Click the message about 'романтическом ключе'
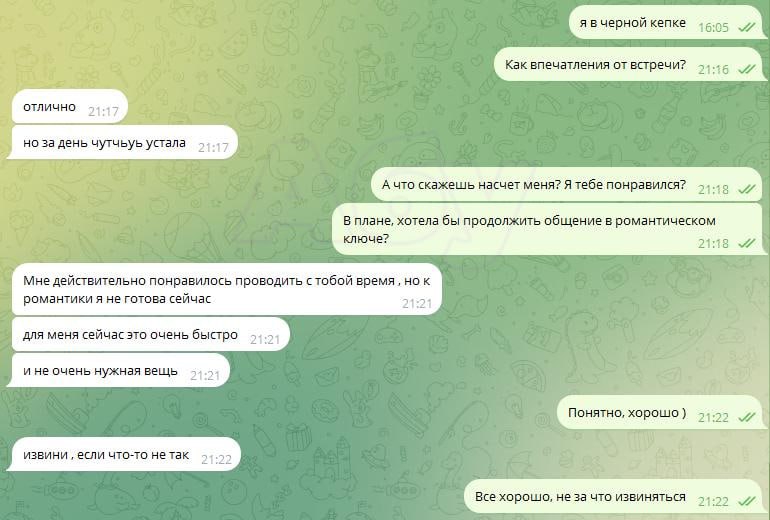The height and width of the screenshot is (520, 770). tap(548, 229)
